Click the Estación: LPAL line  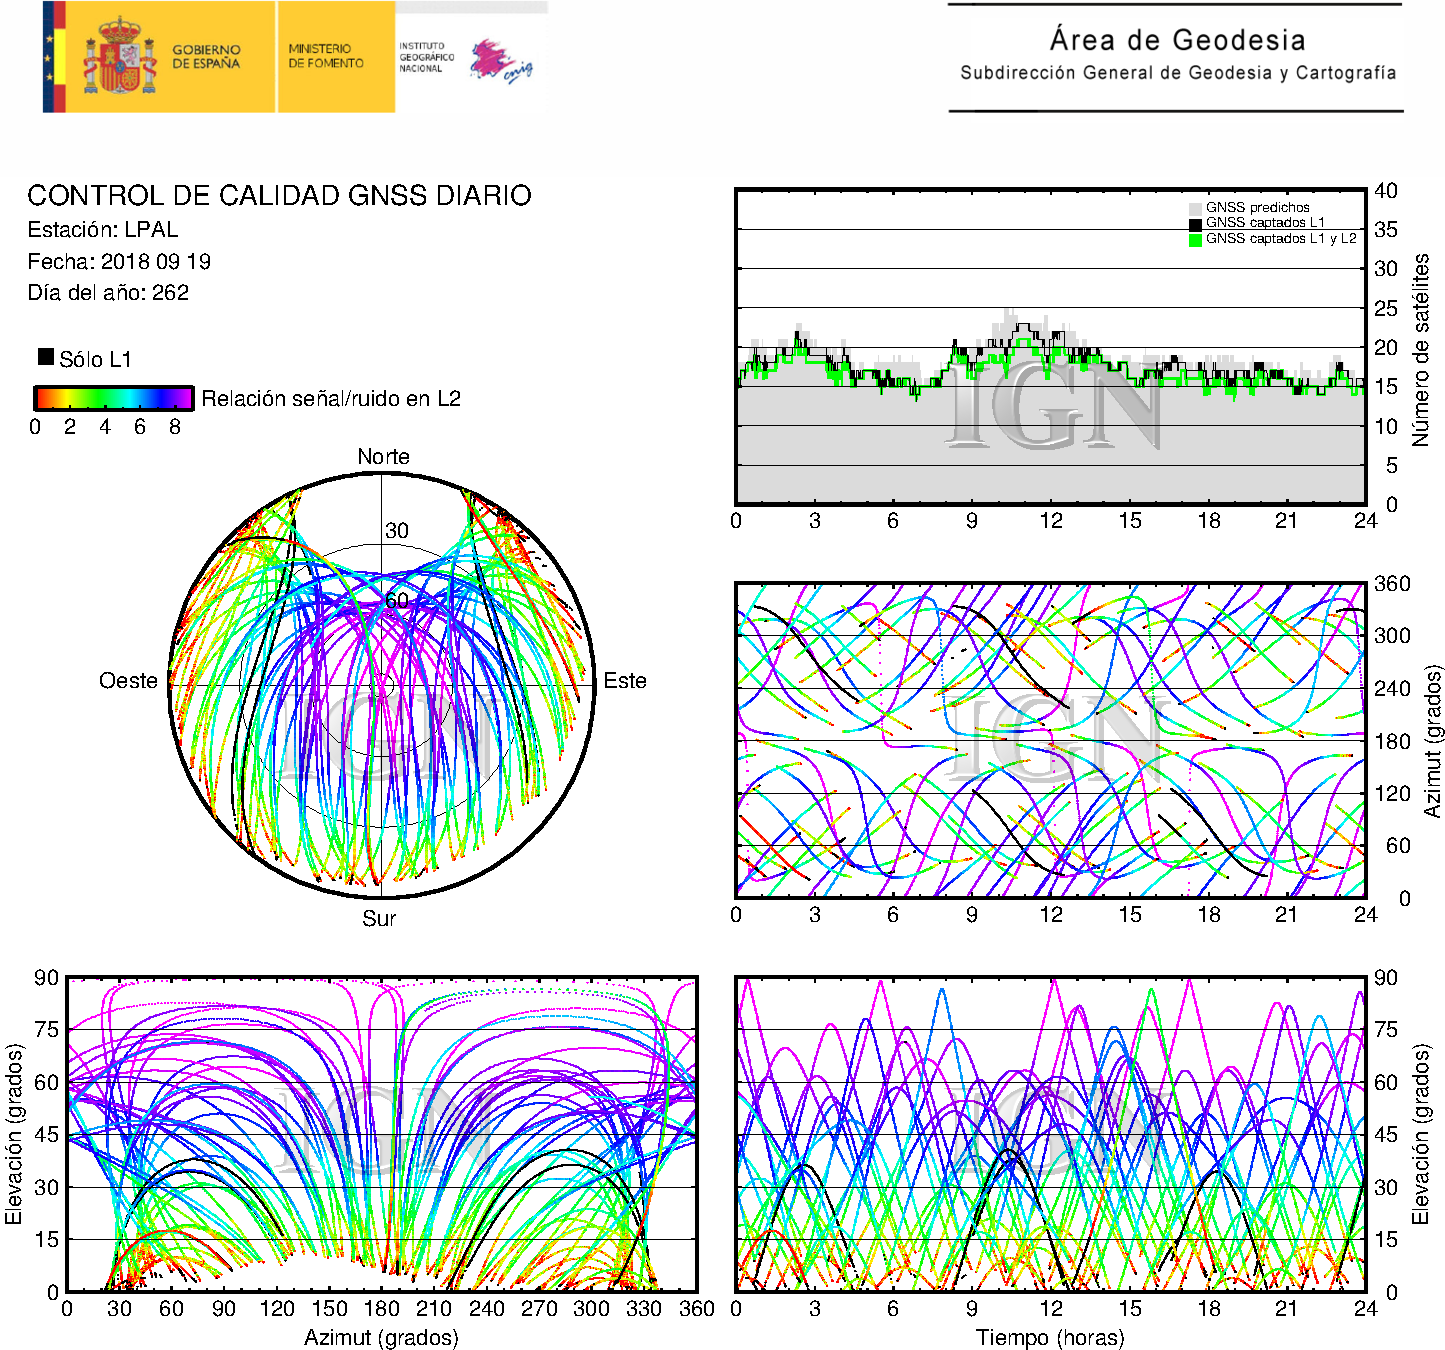103,230
